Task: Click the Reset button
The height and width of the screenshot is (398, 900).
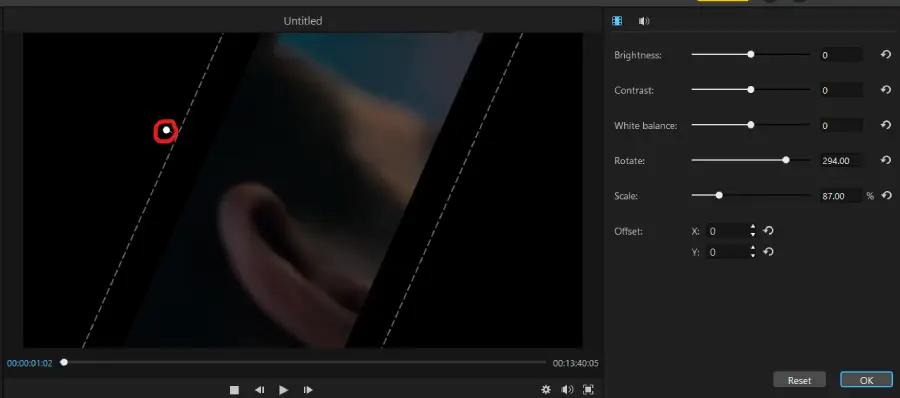Action: click(799, 380)
